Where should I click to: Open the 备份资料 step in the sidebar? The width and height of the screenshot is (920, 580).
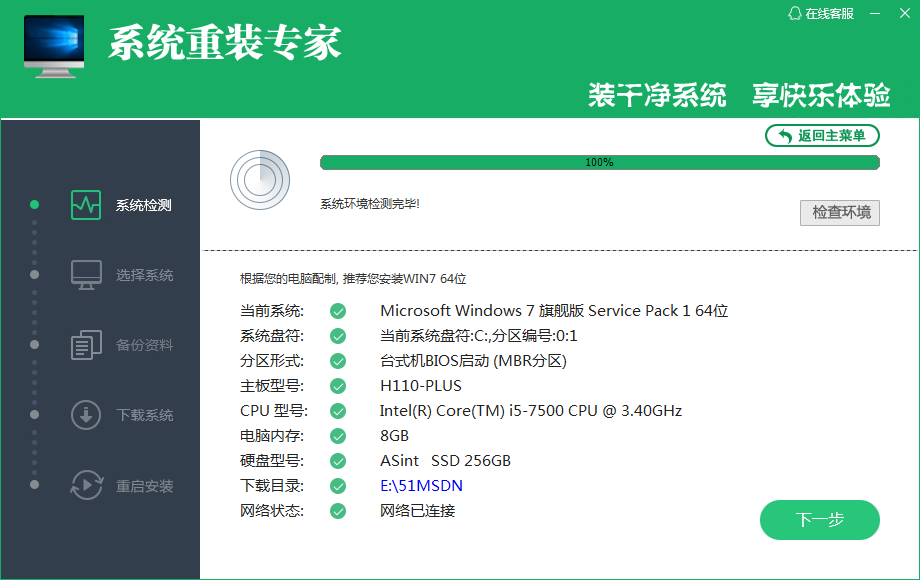(x=144, y=345)
